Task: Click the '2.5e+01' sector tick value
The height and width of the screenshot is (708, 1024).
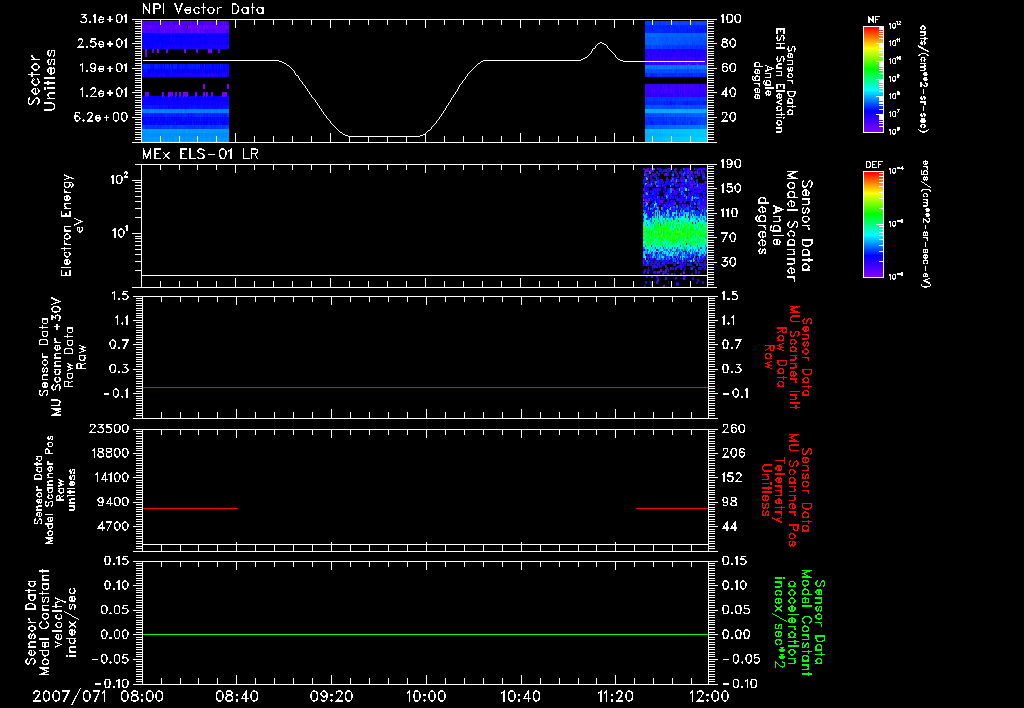Action: (103, 43)
